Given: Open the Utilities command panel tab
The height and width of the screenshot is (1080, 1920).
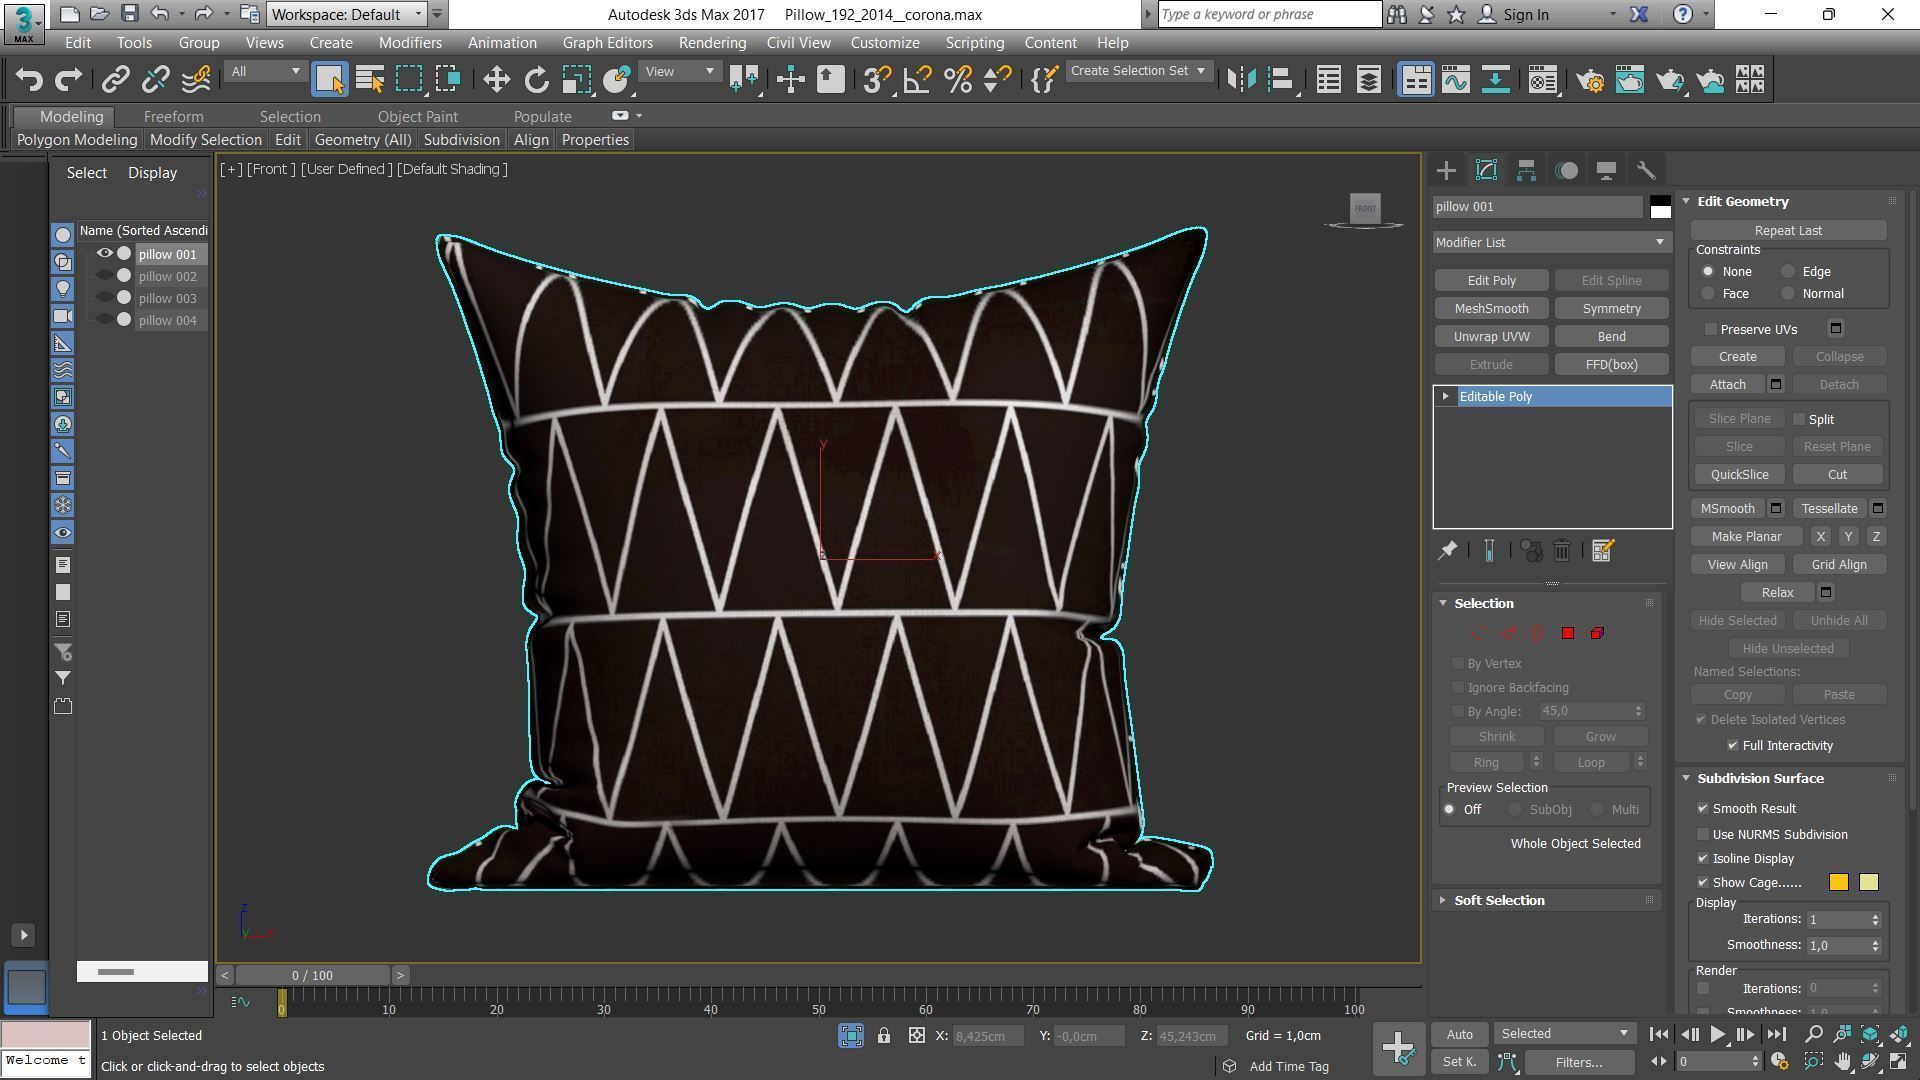Looking at the screenshot, I should pos(1646,170).
